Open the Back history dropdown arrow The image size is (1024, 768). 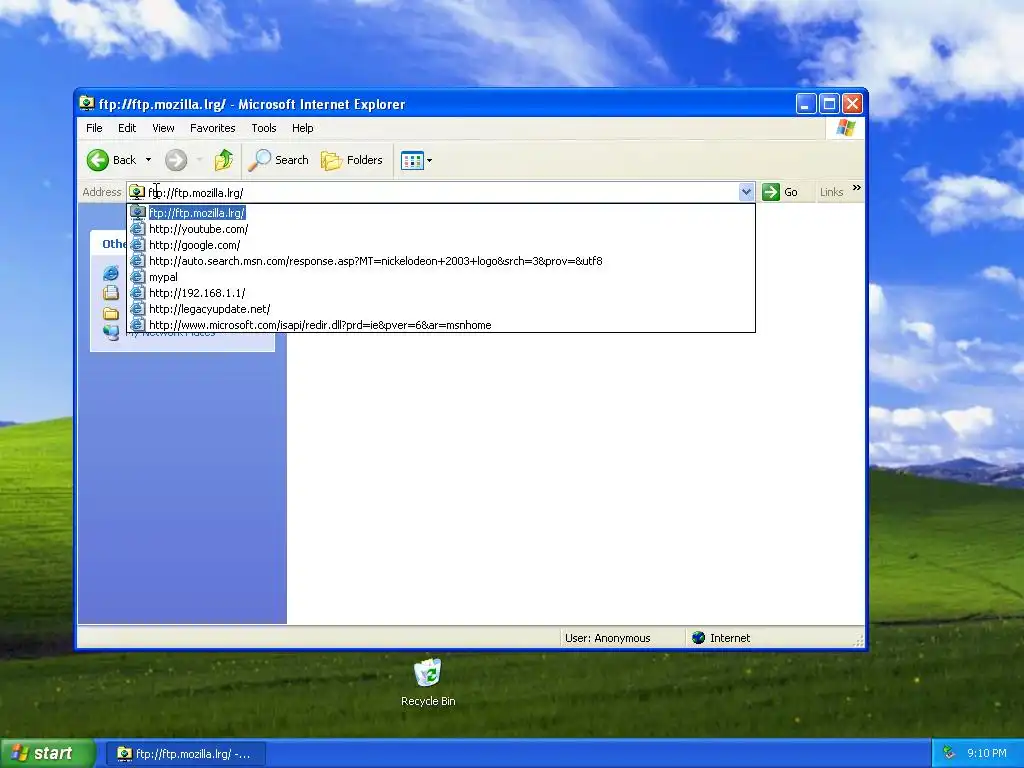click(148, 160)
